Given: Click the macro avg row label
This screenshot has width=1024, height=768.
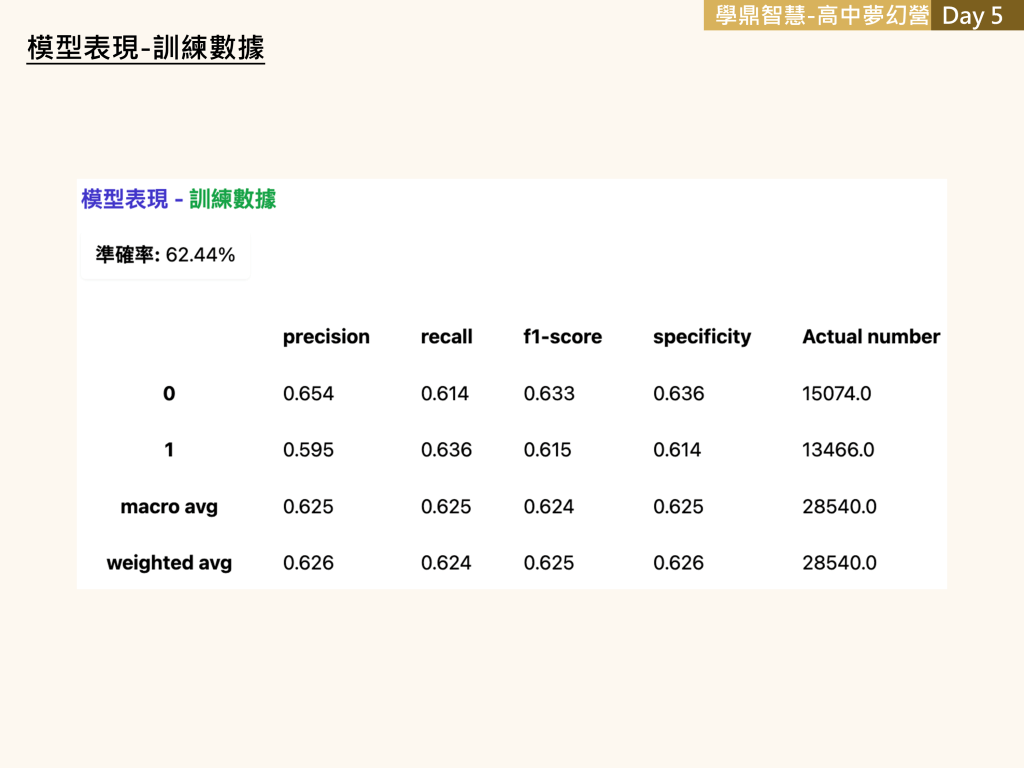Looking at the screenshot, I should 169,507.
